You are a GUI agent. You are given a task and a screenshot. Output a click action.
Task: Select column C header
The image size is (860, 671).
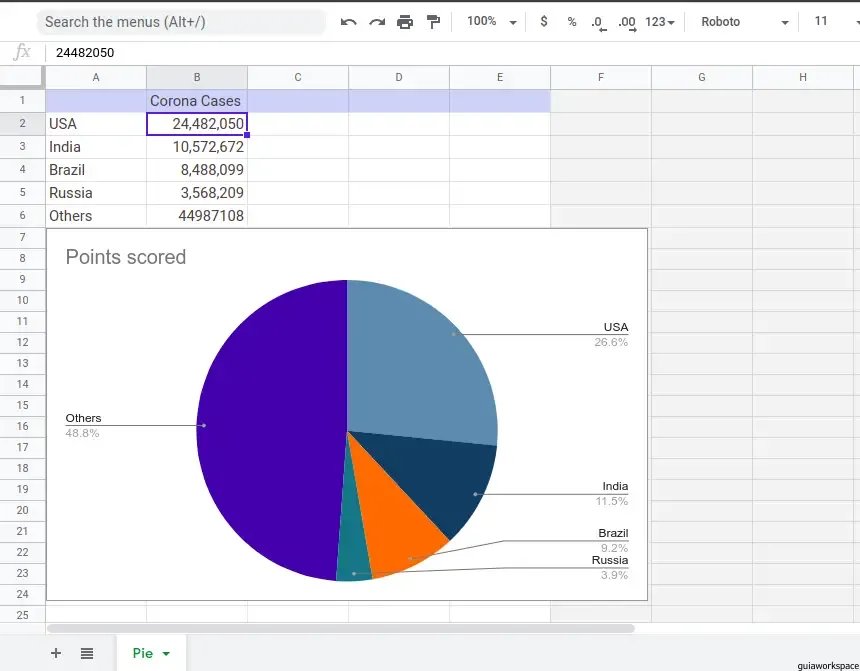pyautogui.click(x=298, y=77)
